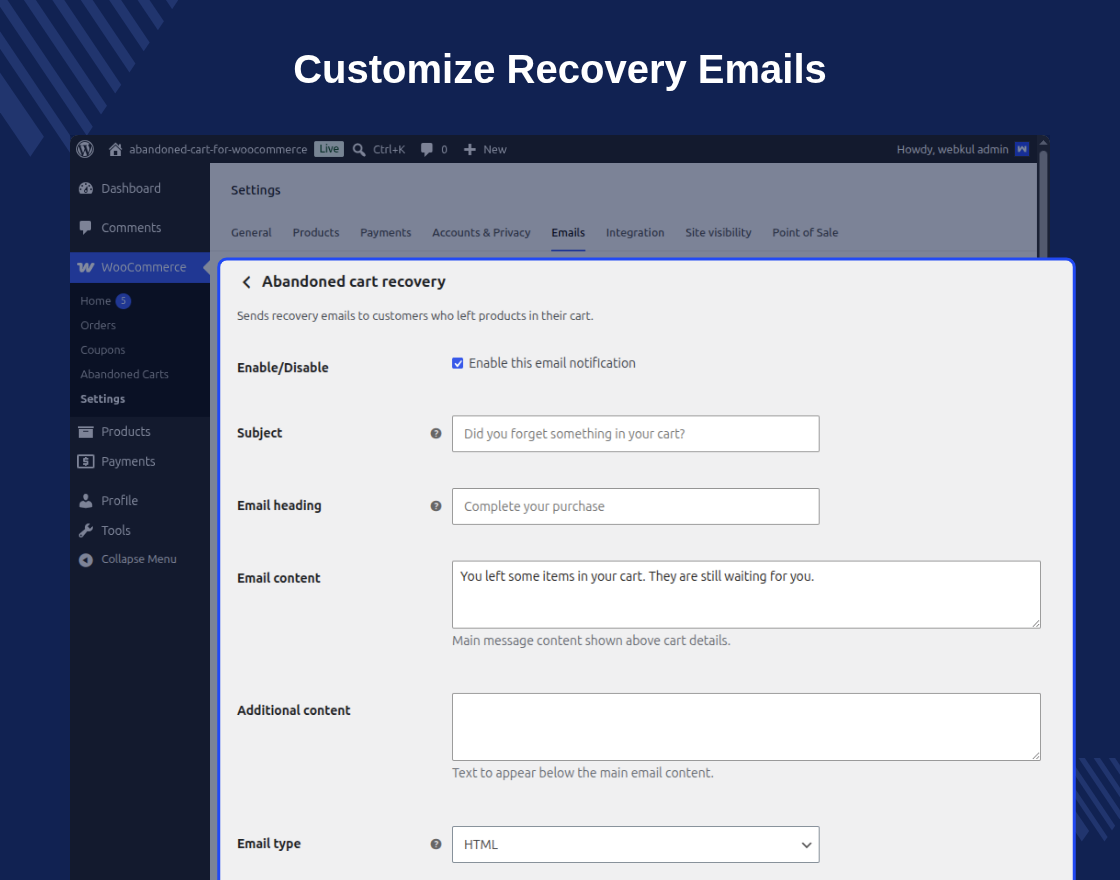Switch to the Payments settings tab
The image size is (1120, 880).
[x=386, y=233]
